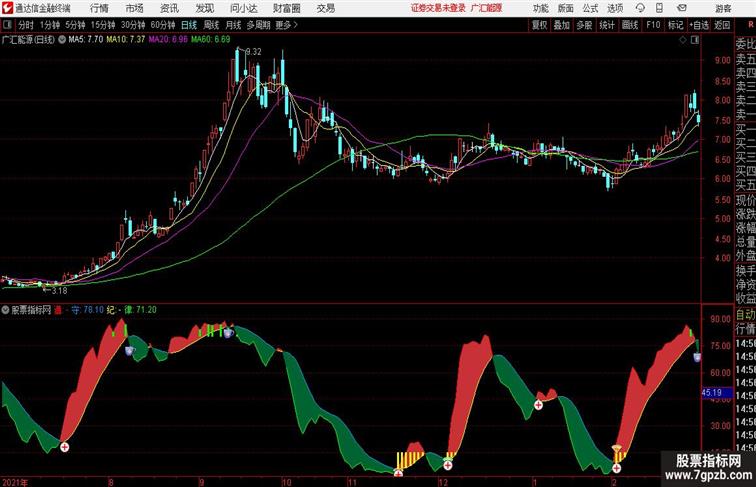Open the 市场 menu

coord(135,8)
